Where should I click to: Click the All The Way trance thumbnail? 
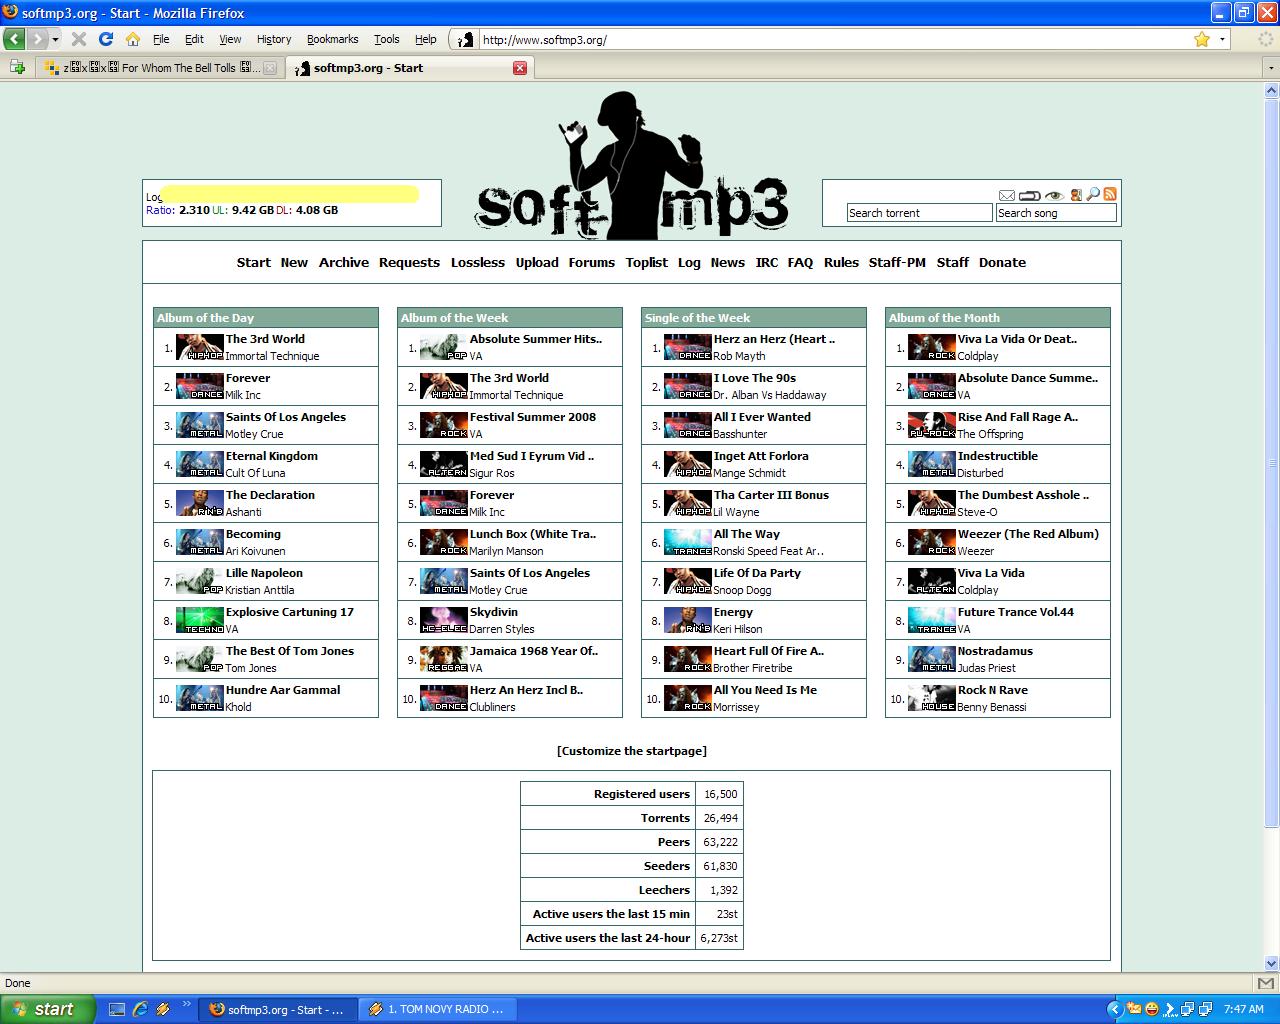click(x=688, y=542)
